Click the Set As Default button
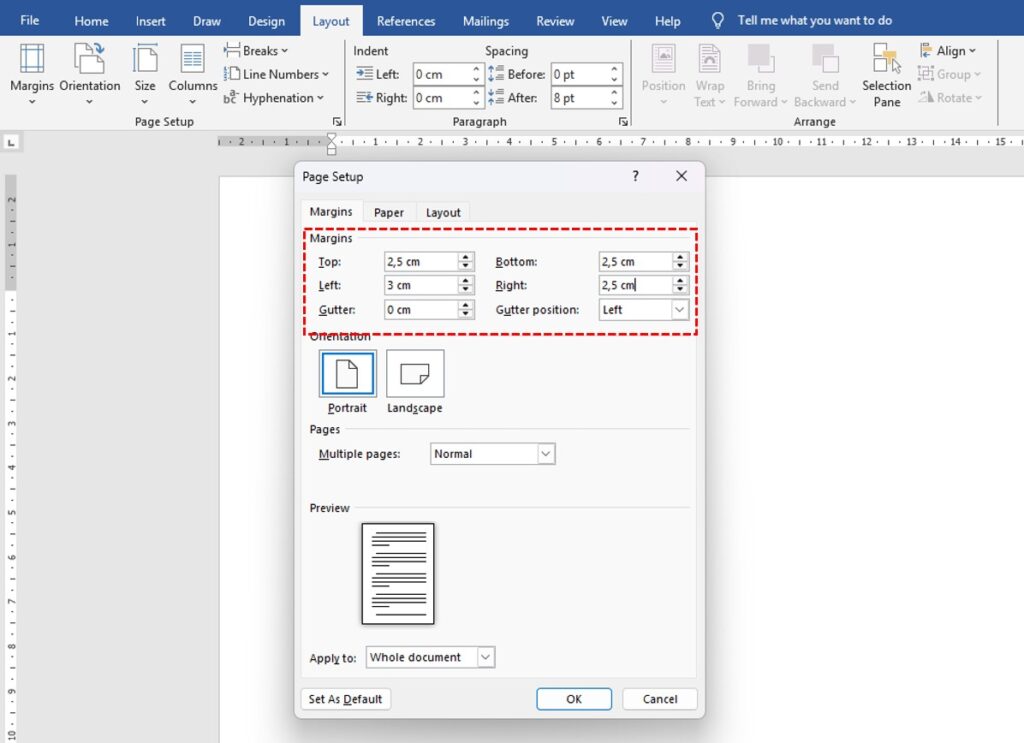This screenshot has height=743, width=1024. coord(345,699)
